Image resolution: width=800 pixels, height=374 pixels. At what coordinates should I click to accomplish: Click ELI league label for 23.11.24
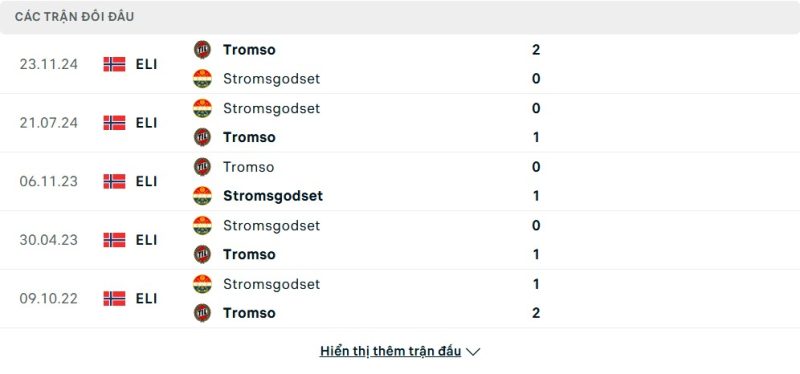click(x=146, y=64)
